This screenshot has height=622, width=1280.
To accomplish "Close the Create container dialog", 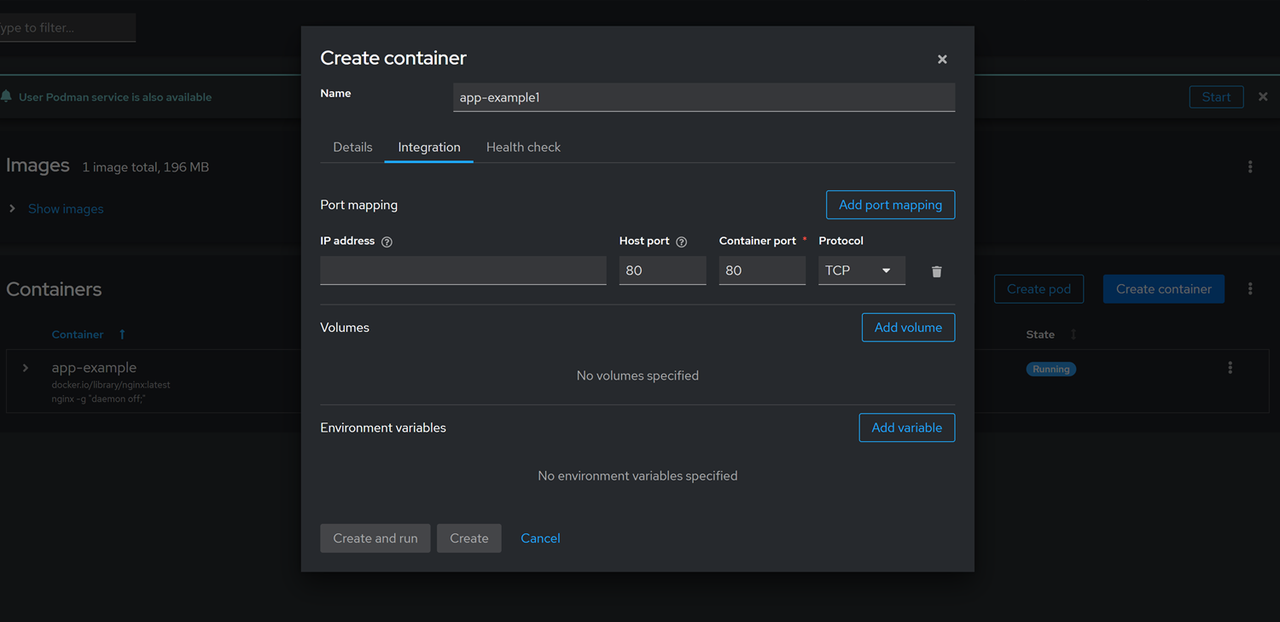I will 942,59.
